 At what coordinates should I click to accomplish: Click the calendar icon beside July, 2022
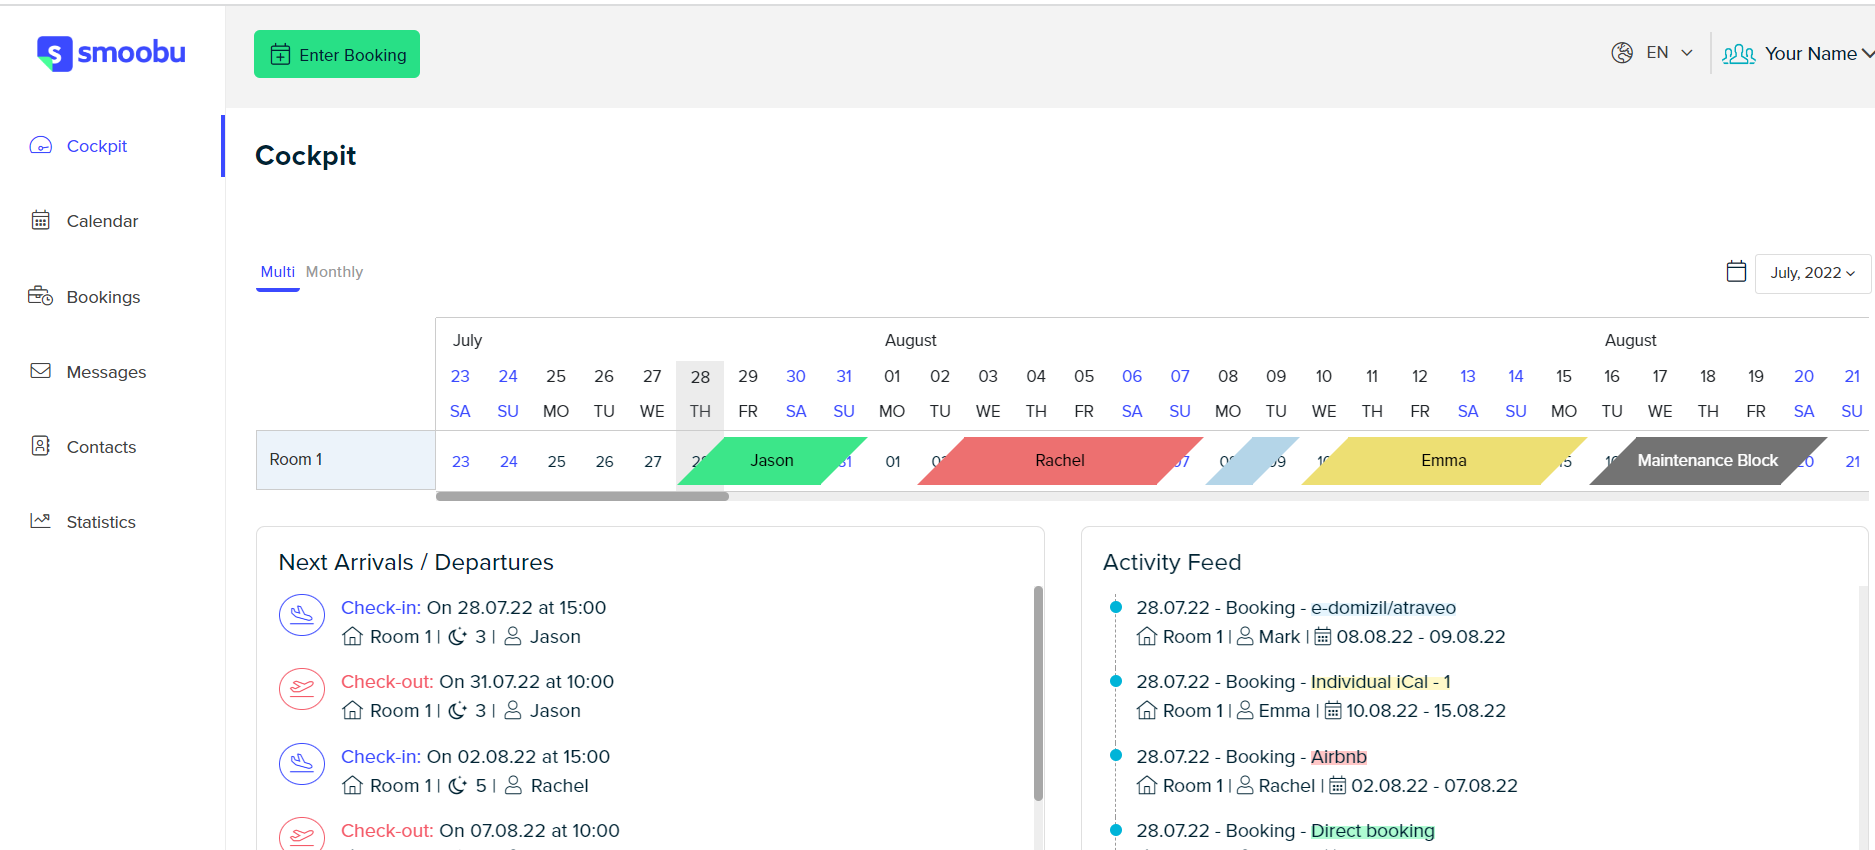click(x=1736, y=272)
